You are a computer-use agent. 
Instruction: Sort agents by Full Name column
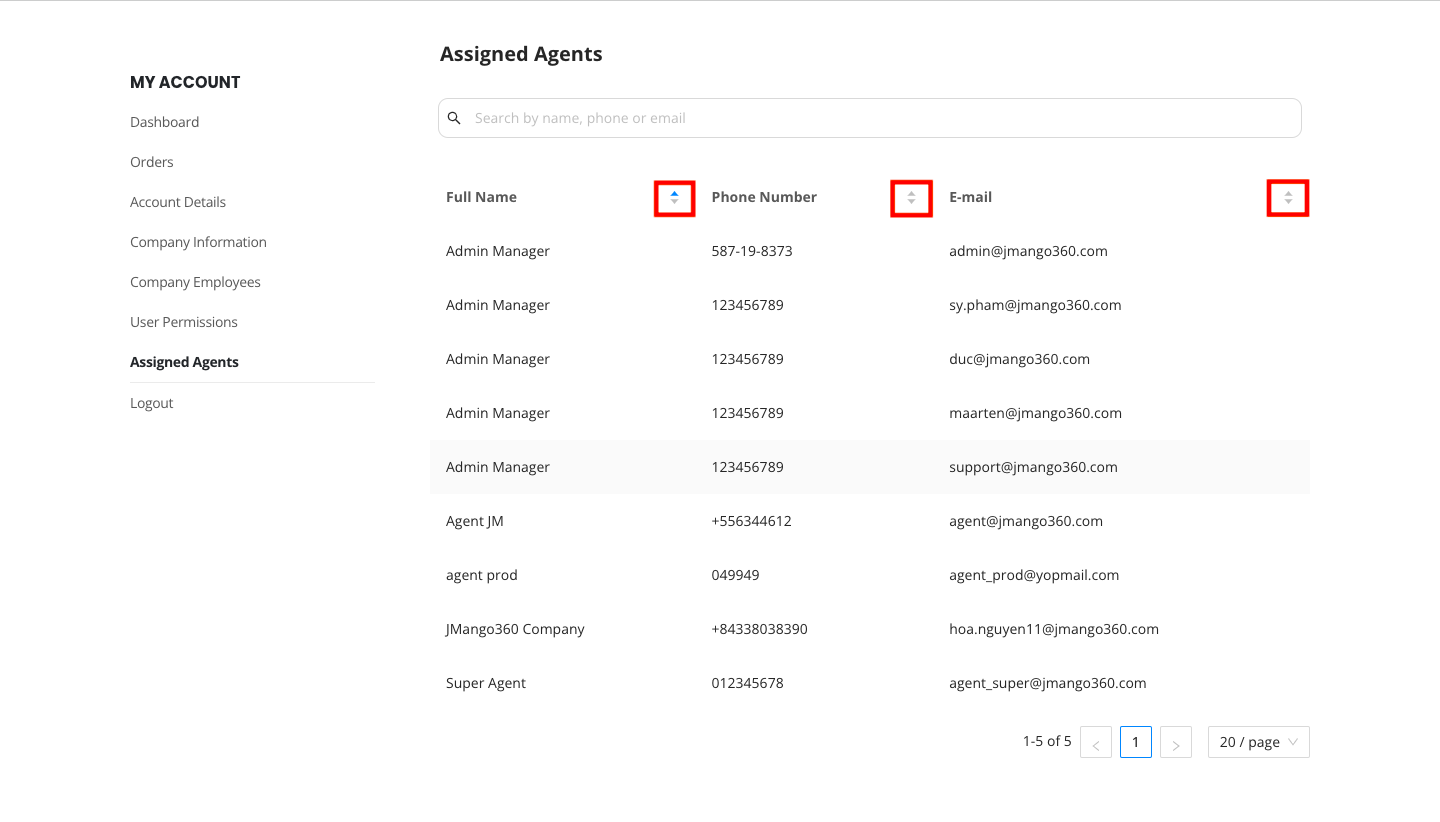[x=675, y=198]
